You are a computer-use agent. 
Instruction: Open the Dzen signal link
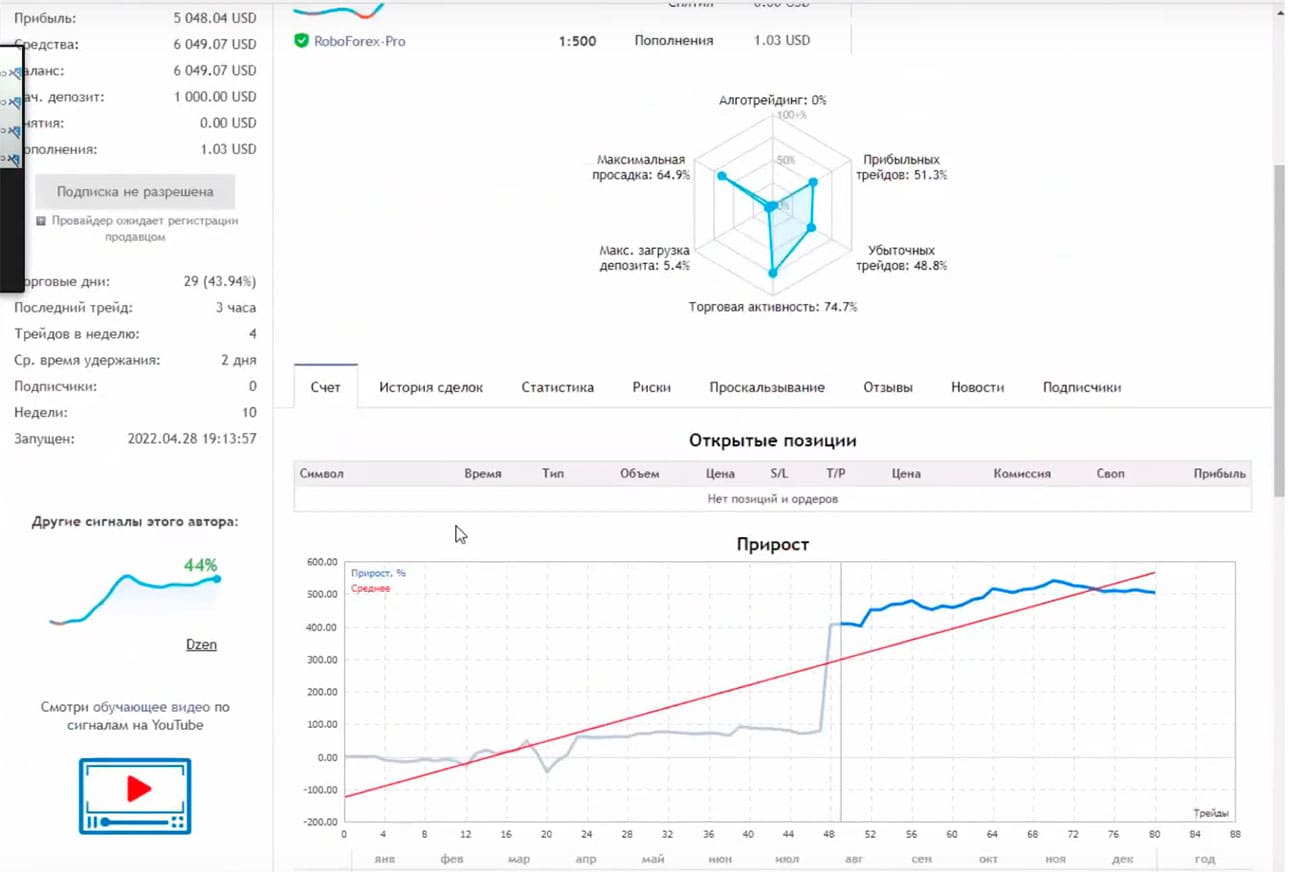(201, 645)
